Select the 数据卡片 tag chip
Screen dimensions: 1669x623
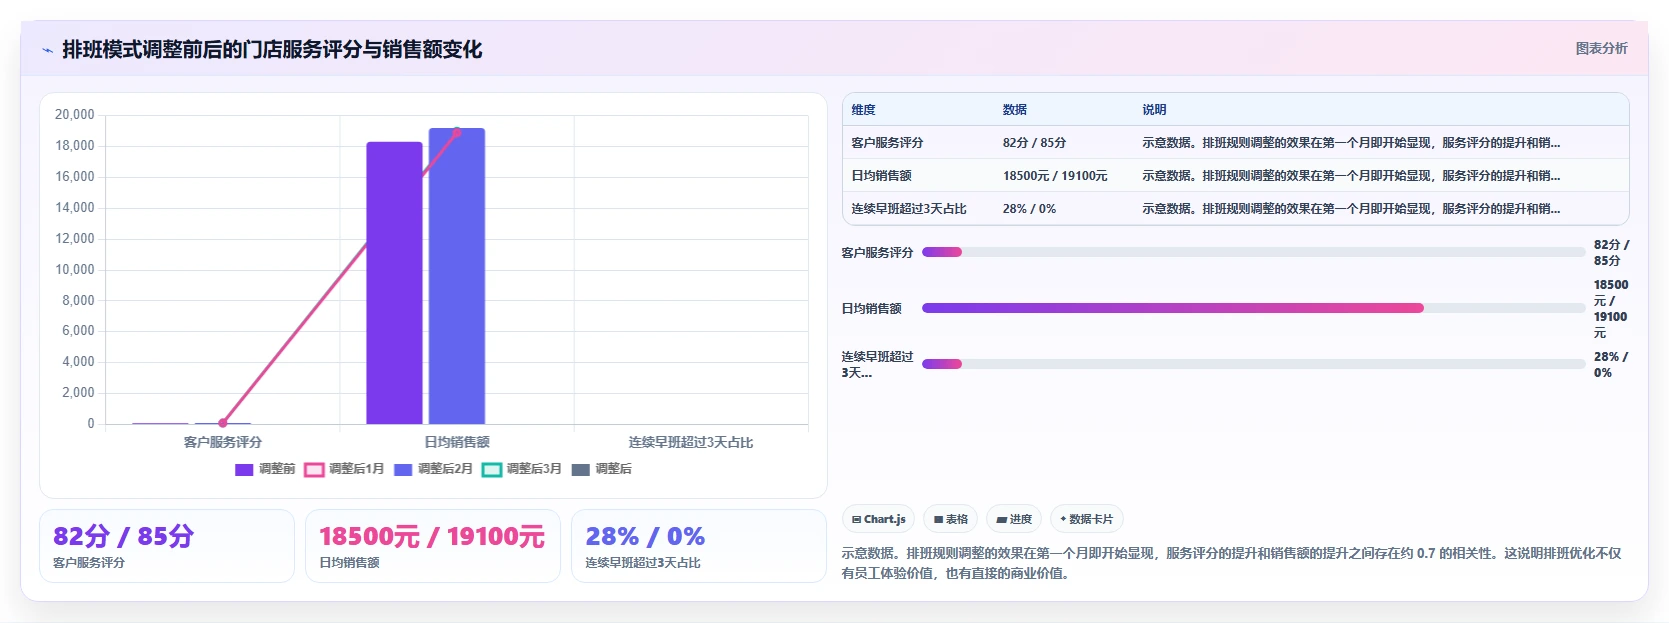point(1087,519)
